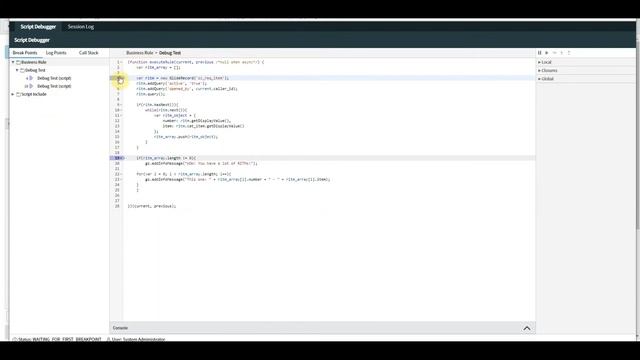The height and width of the screenshot is (360, 640).
Task: Click the Business Rule breadcrumb
Action: coord(140,53)
